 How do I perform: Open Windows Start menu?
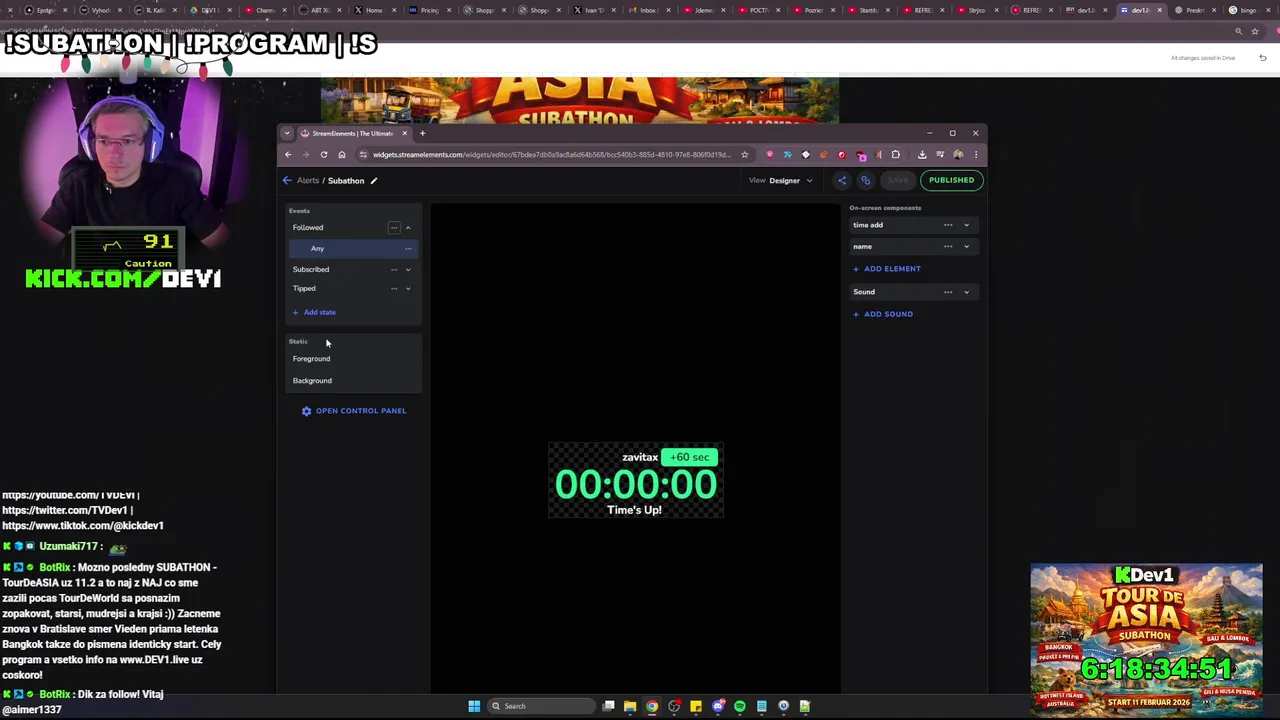click(474, 706)
